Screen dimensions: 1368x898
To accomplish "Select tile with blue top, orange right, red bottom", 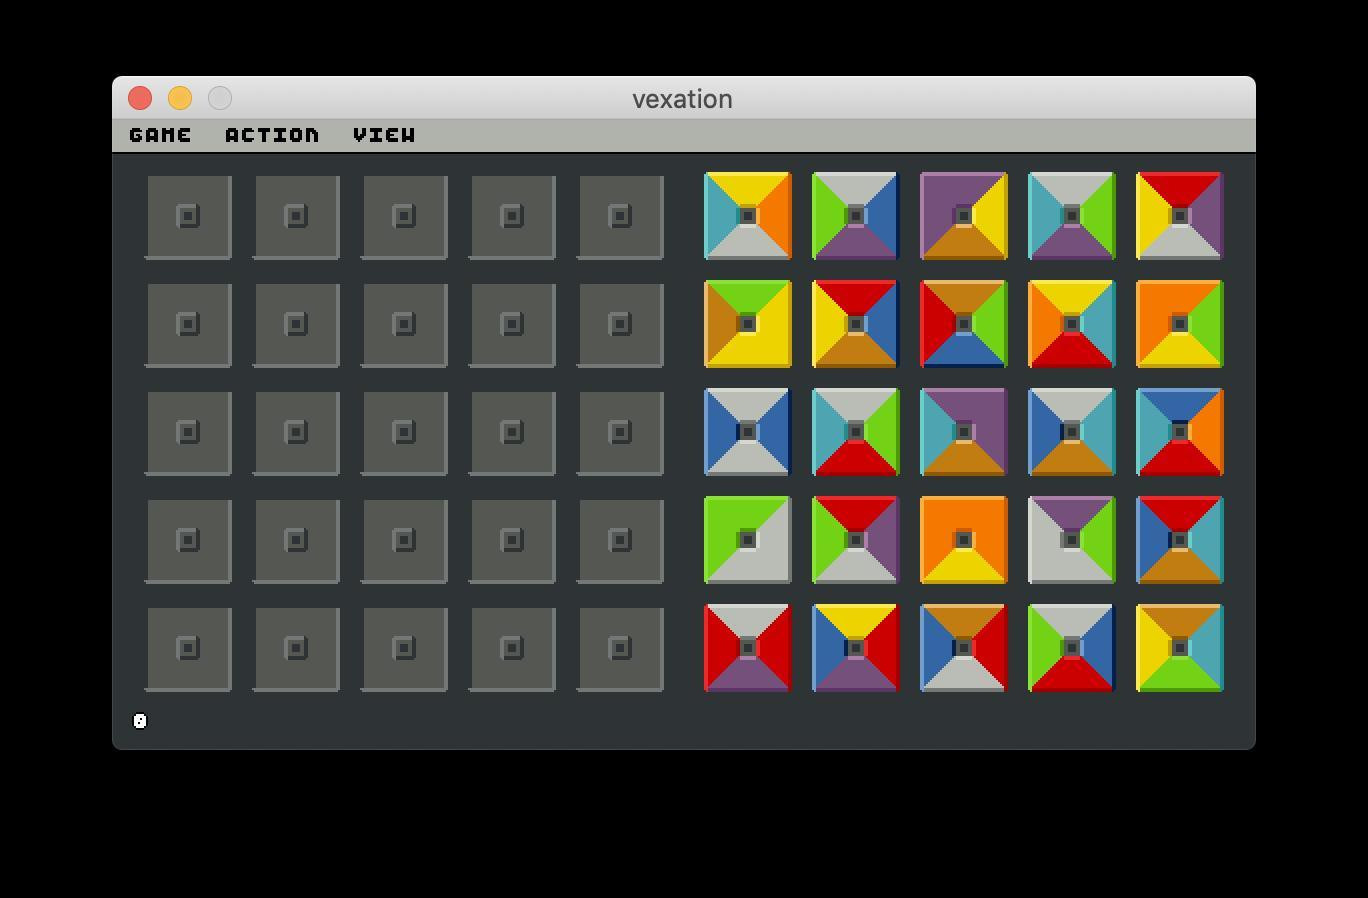I will tap(1180, 432).
